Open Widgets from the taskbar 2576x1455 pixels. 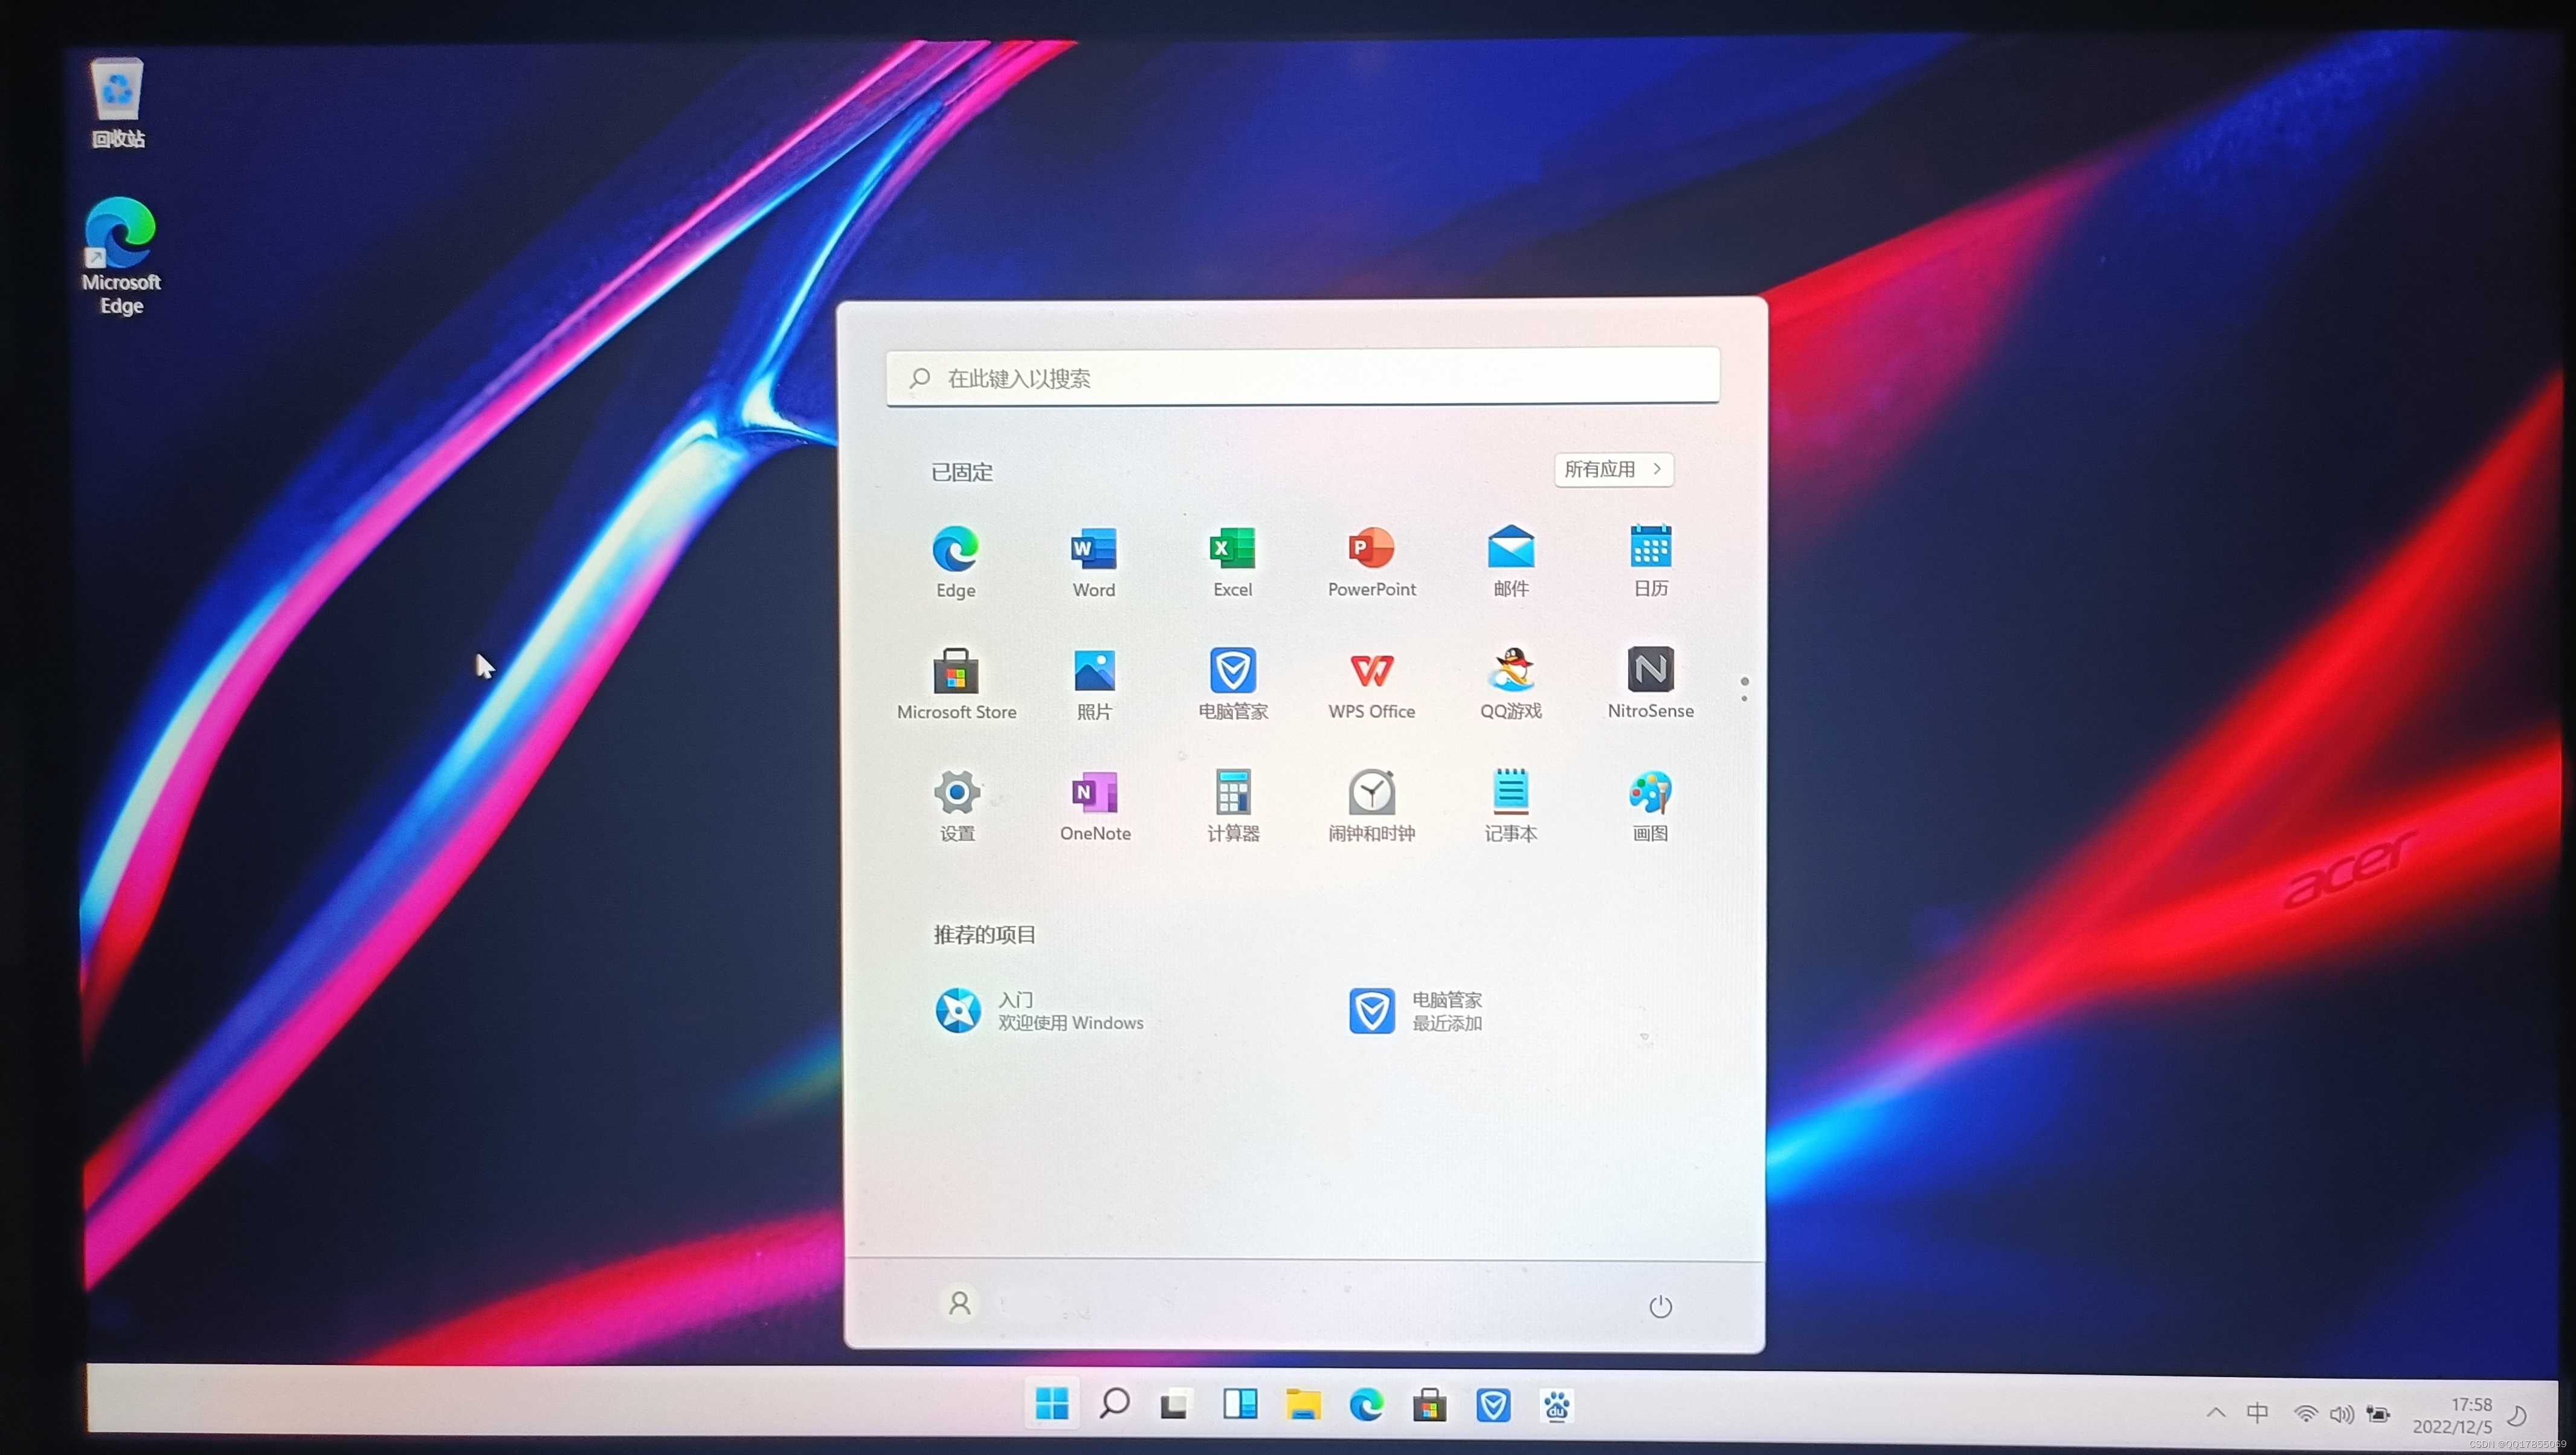click(1239, 1404)
